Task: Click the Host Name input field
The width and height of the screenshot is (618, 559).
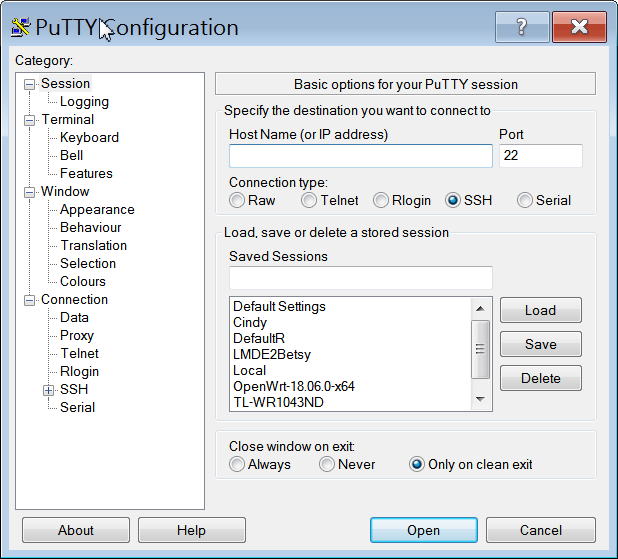Action: 361,156
